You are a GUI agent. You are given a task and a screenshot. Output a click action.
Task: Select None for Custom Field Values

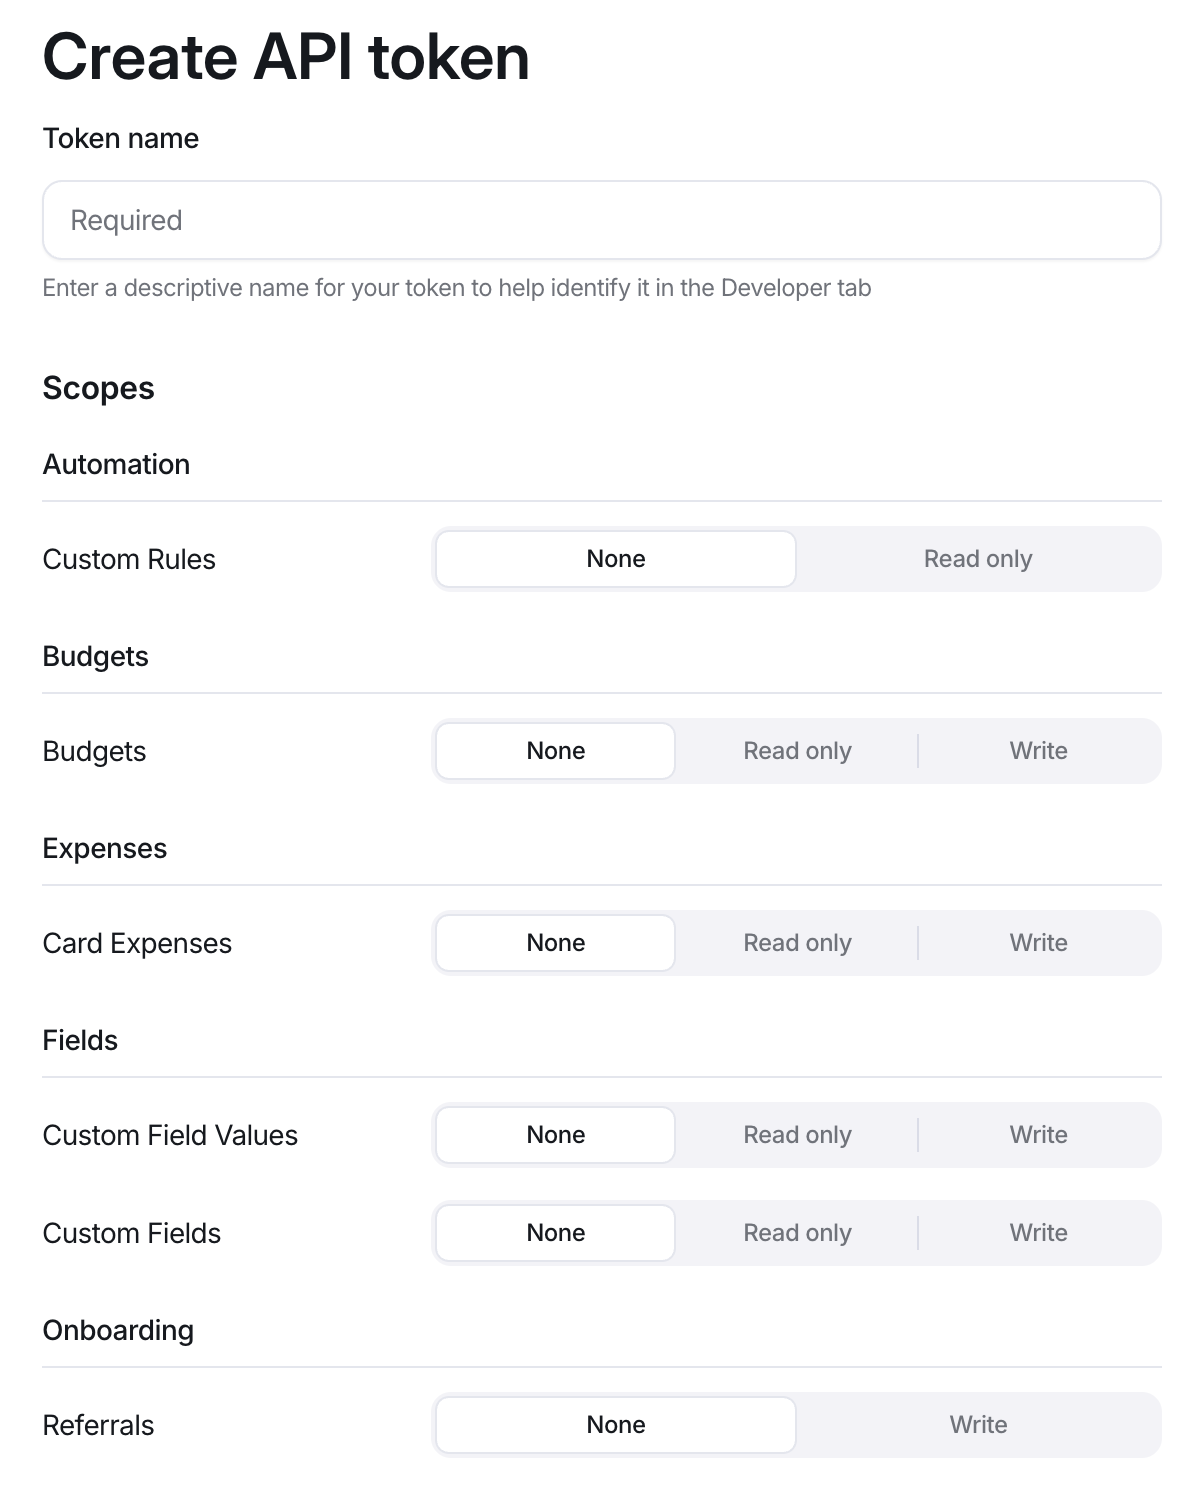click(556, 1135)
